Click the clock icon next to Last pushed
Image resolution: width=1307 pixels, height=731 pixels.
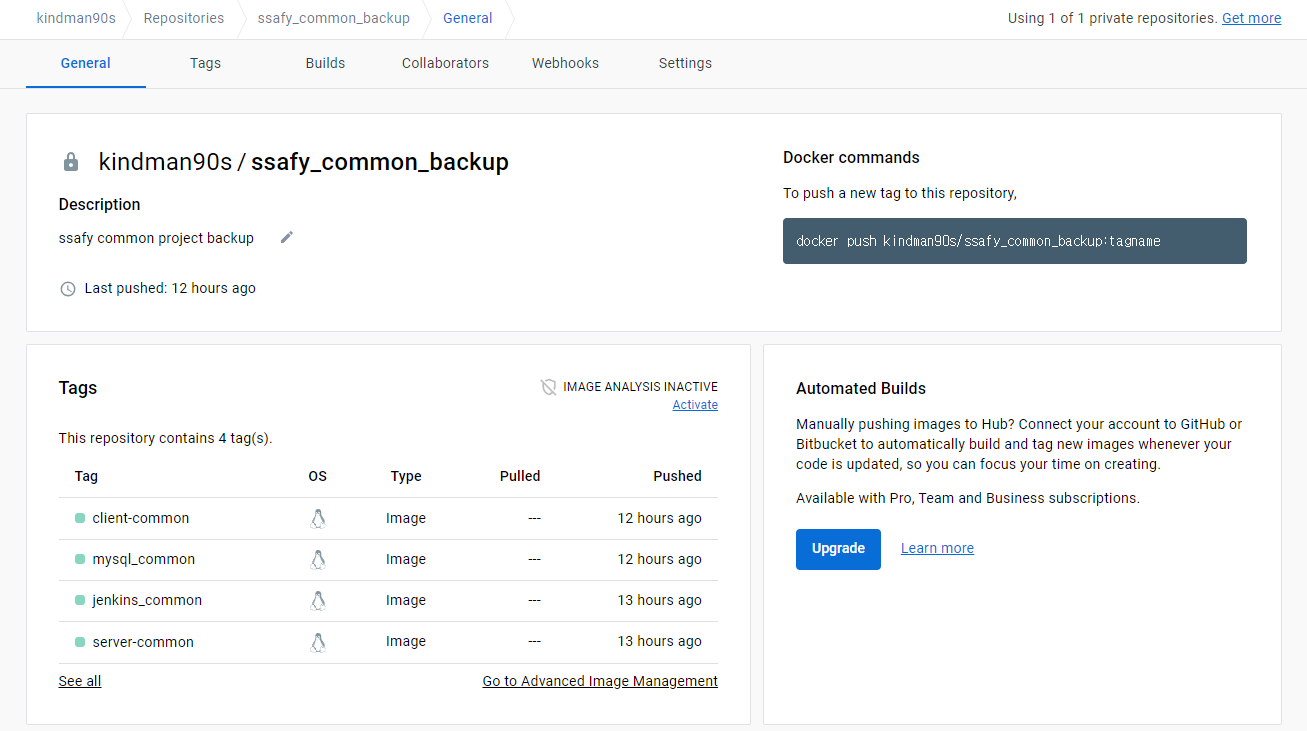tap(68, 289)
